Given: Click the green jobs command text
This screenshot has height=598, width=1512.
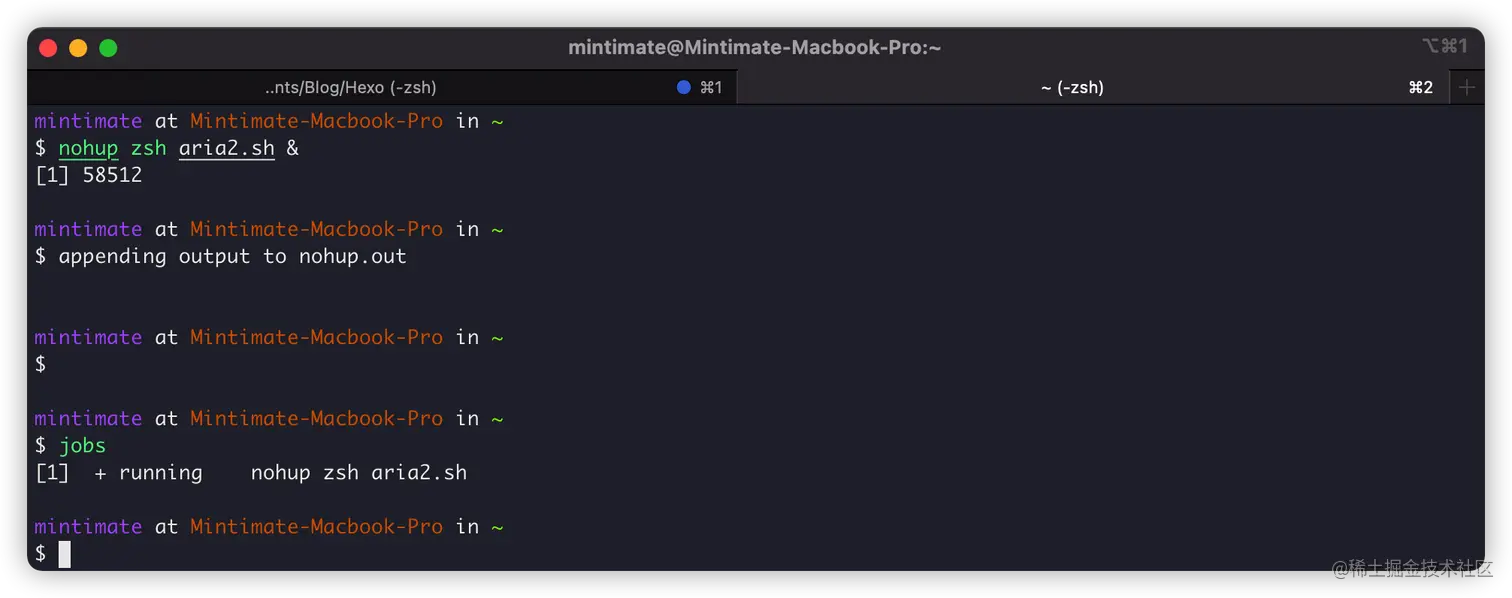Looking at the screenshot, I should coord(82,445).
